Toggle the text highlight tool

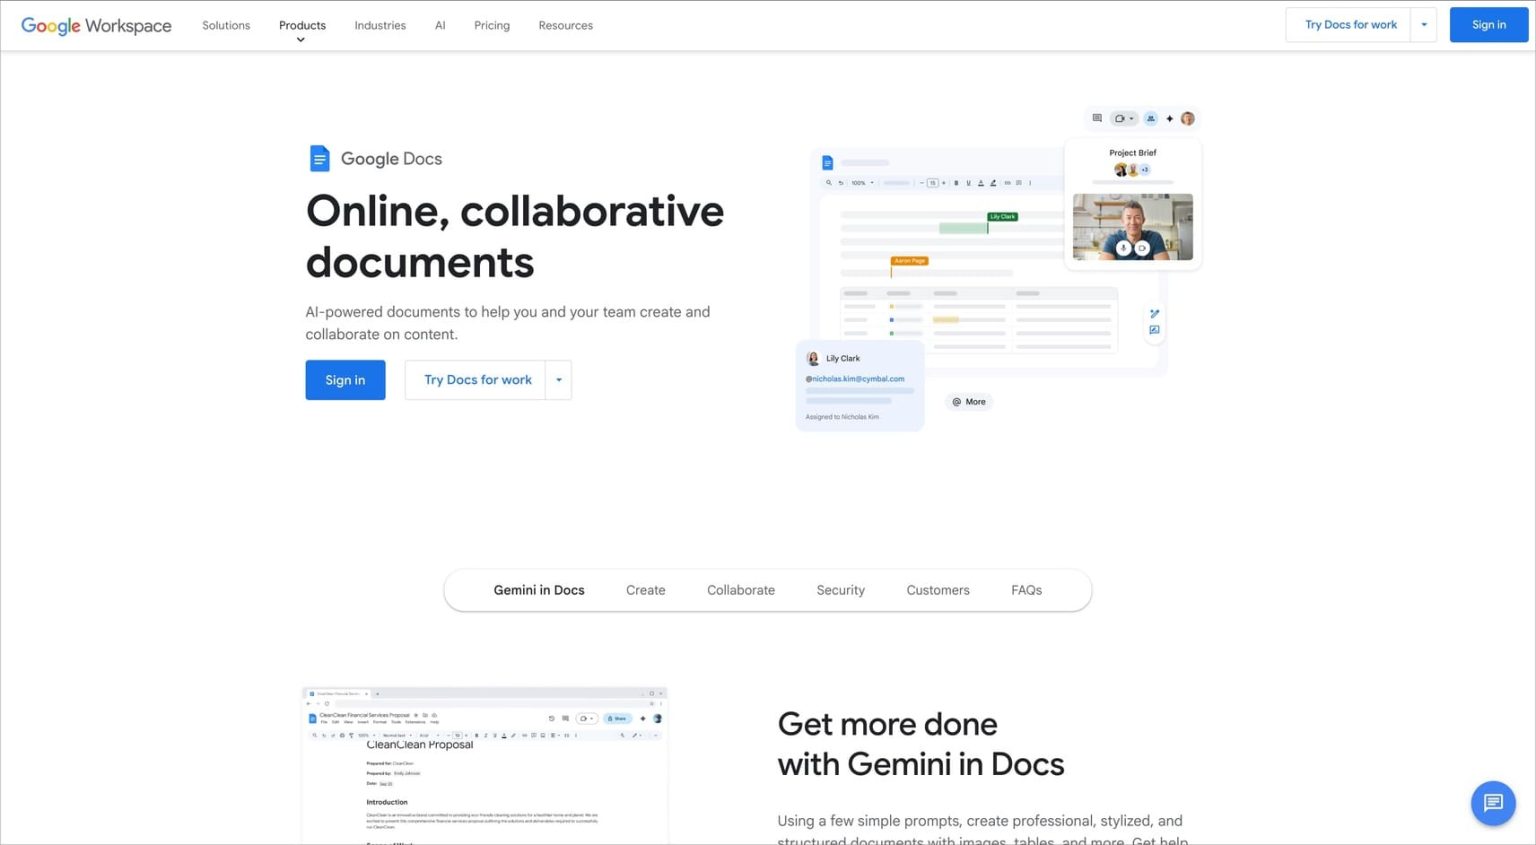(993, 183)
